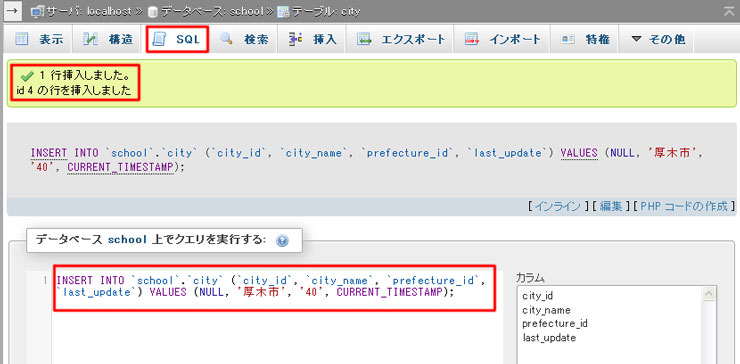Open the 特権 (Privileges) tab
740x364 pixels.
(x=585, y=40)
